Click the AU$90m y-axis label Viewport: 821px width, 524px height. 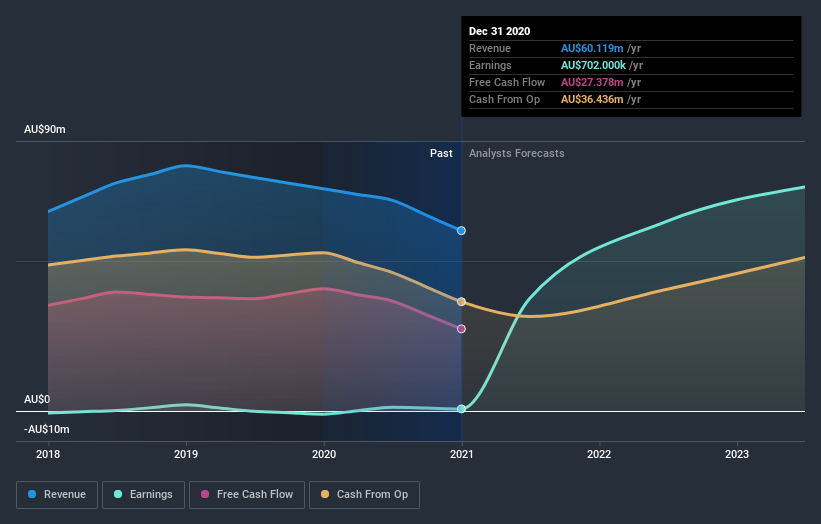(x=45, y=129)
